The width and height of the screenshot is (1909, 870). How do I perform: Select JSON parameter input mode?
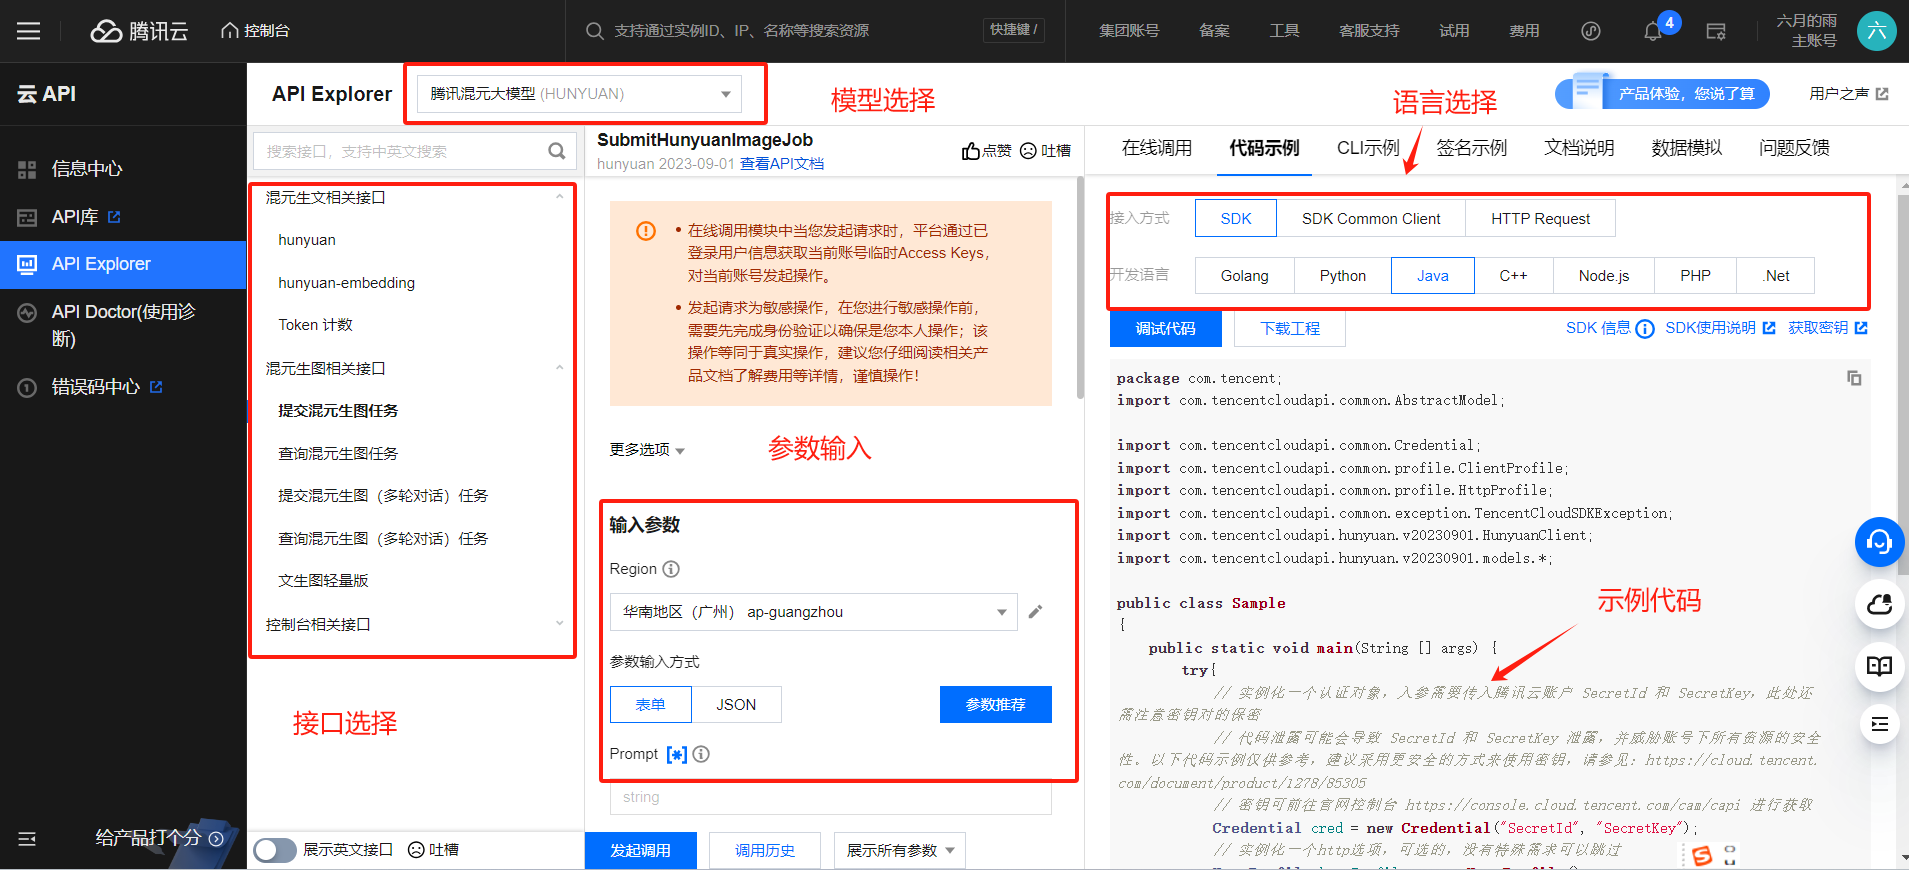[x=736, y=705]
